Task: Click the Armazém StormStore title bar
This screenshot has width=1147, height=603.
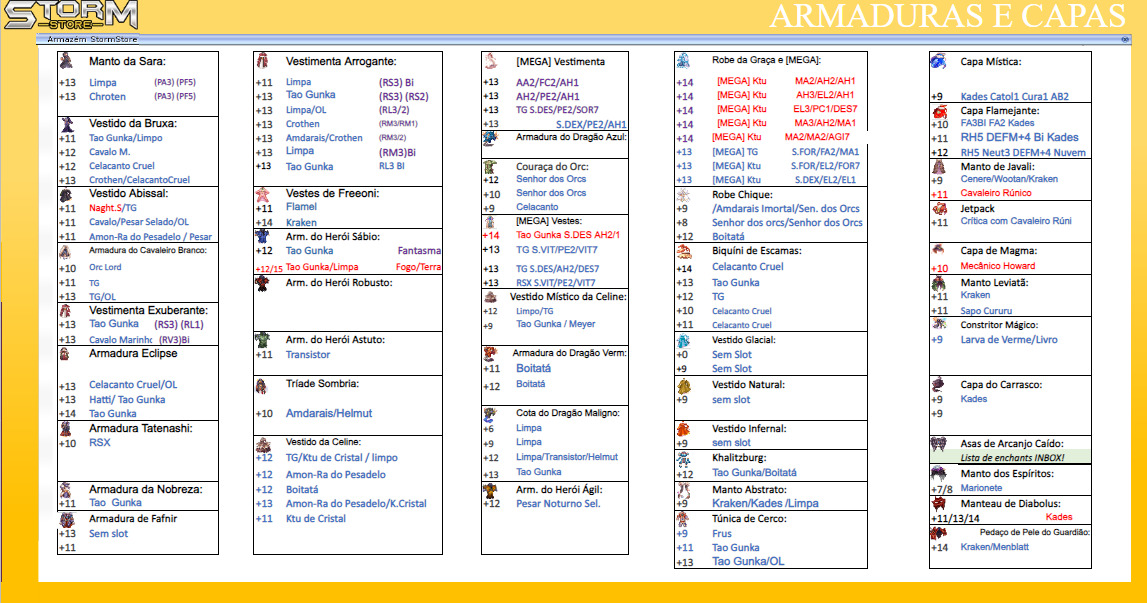Action: pos(580,39)
